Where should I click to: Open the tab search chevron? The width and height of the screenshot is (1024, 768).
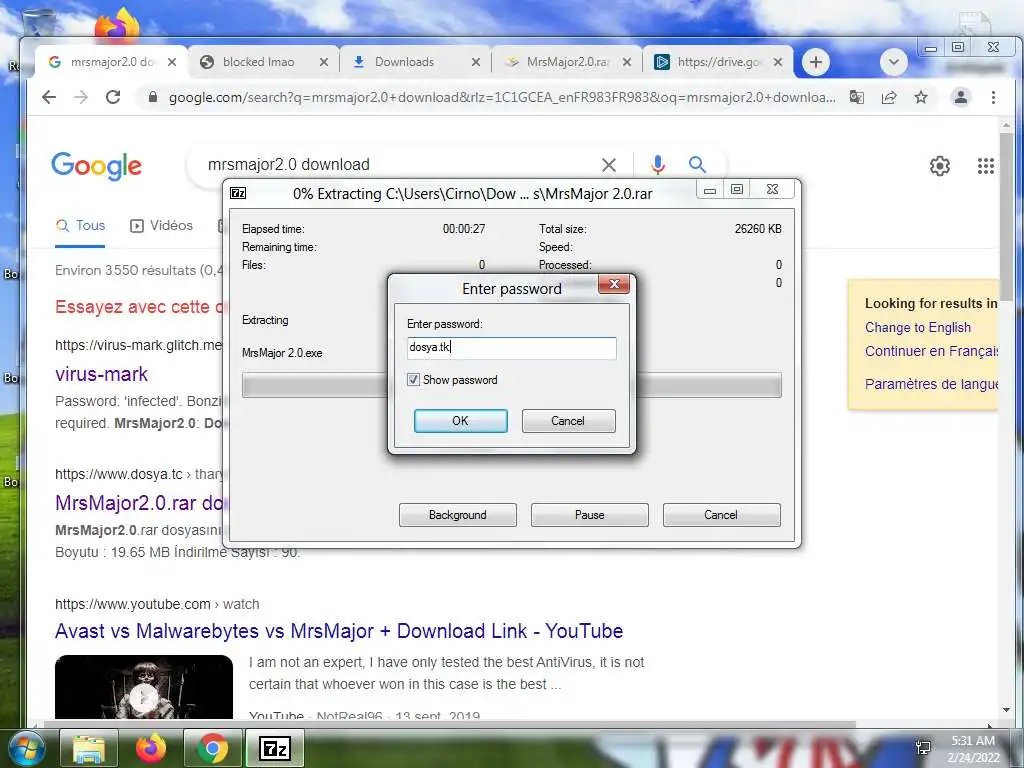(894, 62)
